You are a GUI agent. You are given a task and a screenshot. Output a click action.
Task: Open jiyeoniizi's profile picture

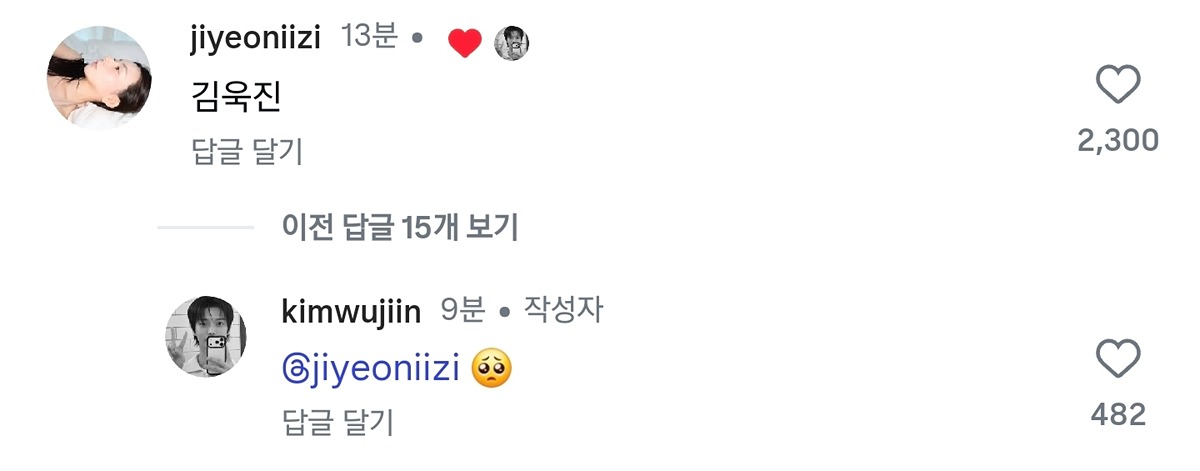(x=99, y=78)
